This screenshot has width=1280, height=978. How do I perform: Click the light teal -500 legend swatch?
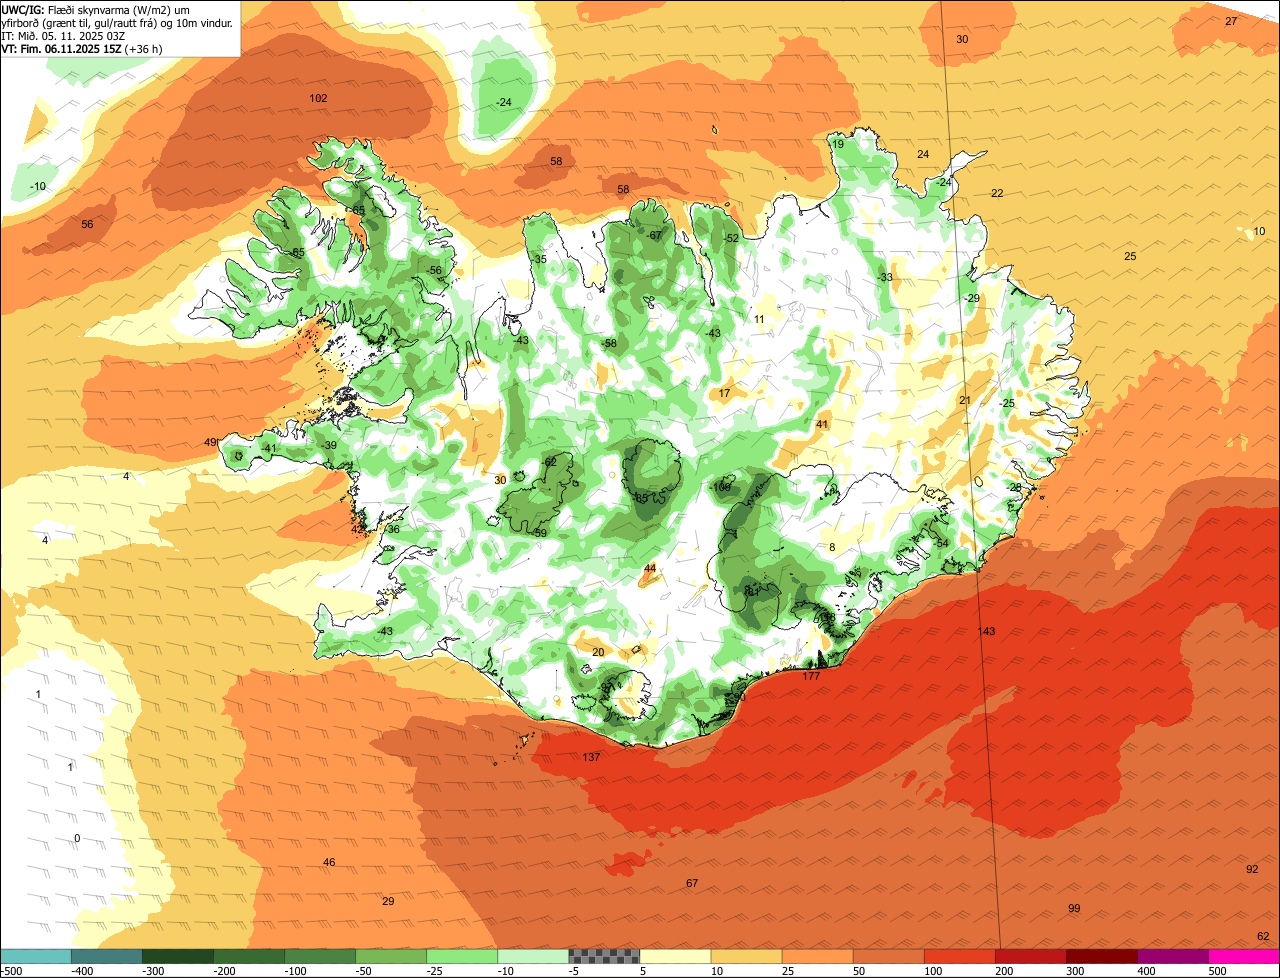[x=36, y=956]
